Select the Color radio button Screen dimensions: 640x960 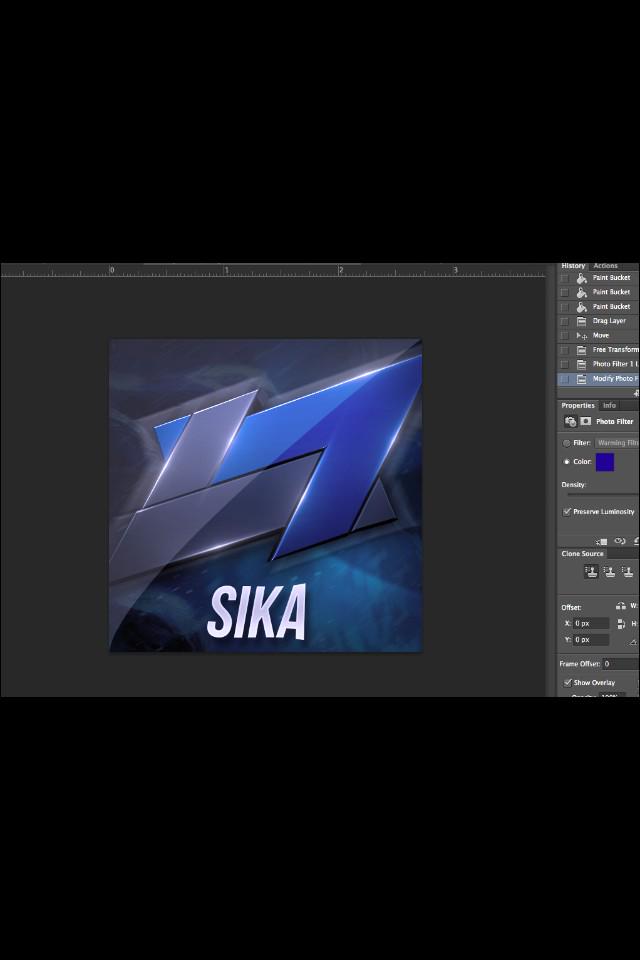(566, 462)
